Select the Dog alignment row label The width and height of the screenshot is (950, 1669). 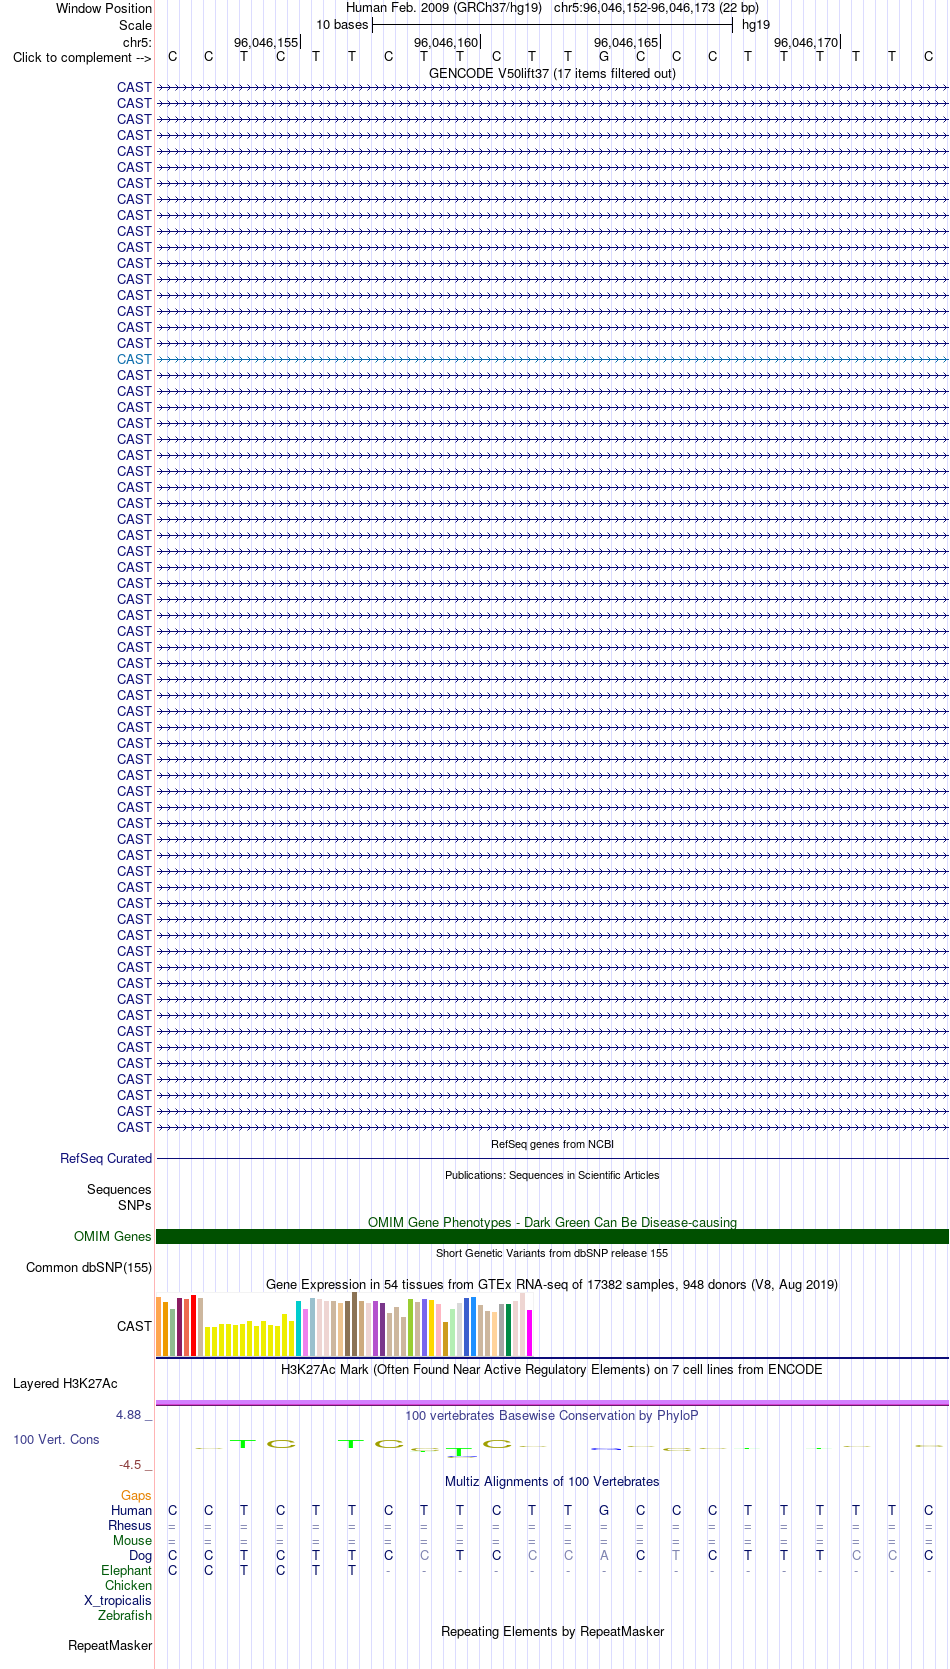(140, 1555)
